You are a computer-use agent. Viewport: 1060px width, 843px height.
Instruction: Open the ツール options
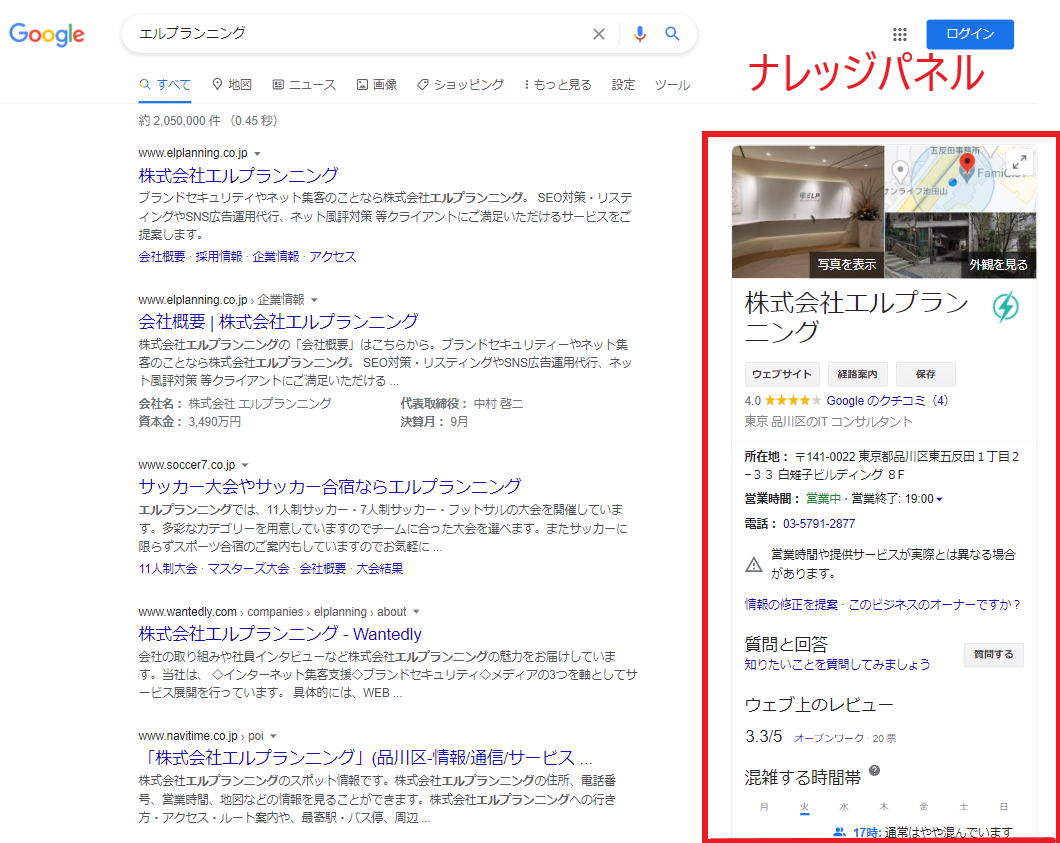click(672, 85)
